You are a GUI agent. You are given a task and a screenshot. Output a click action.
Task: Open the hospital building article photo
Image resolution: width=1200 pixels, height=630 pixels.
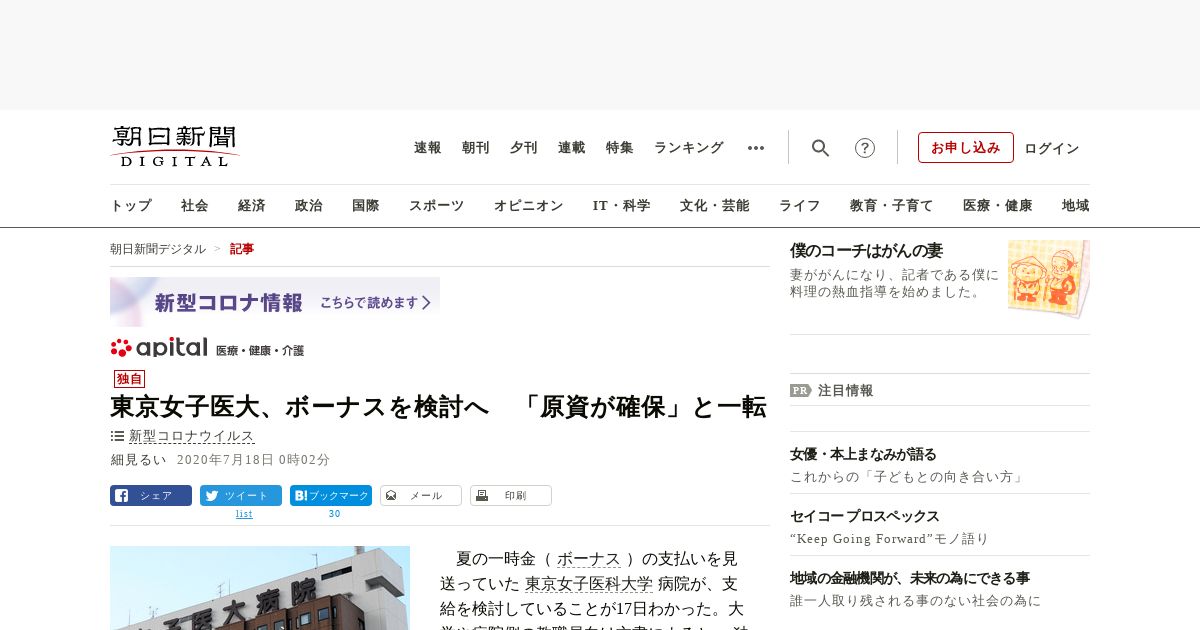tap(260, 588)
